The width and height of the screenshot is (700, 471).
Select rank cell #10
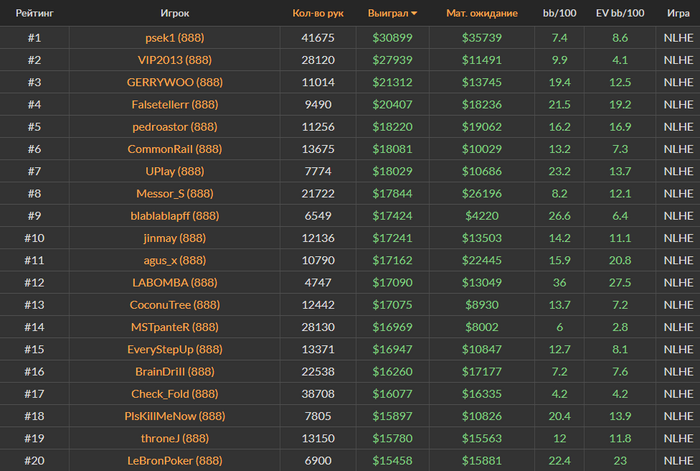pyautogui.click(x=34, y=238)
